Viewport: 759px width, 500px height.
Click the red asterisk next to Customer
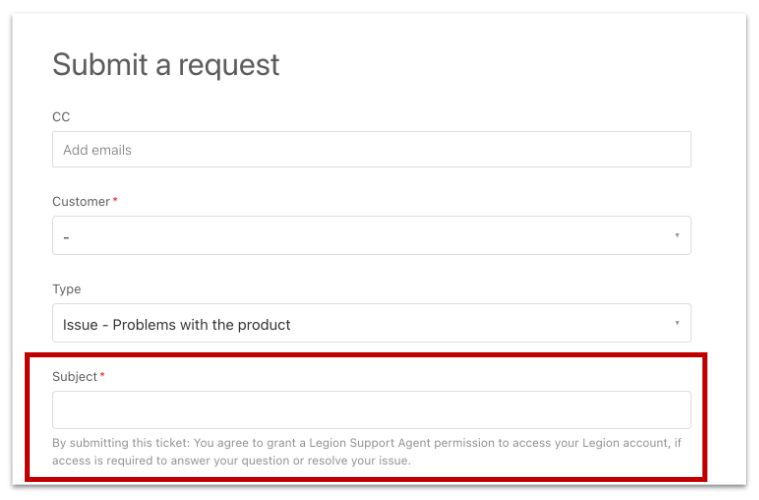click(x=114, y=201)
